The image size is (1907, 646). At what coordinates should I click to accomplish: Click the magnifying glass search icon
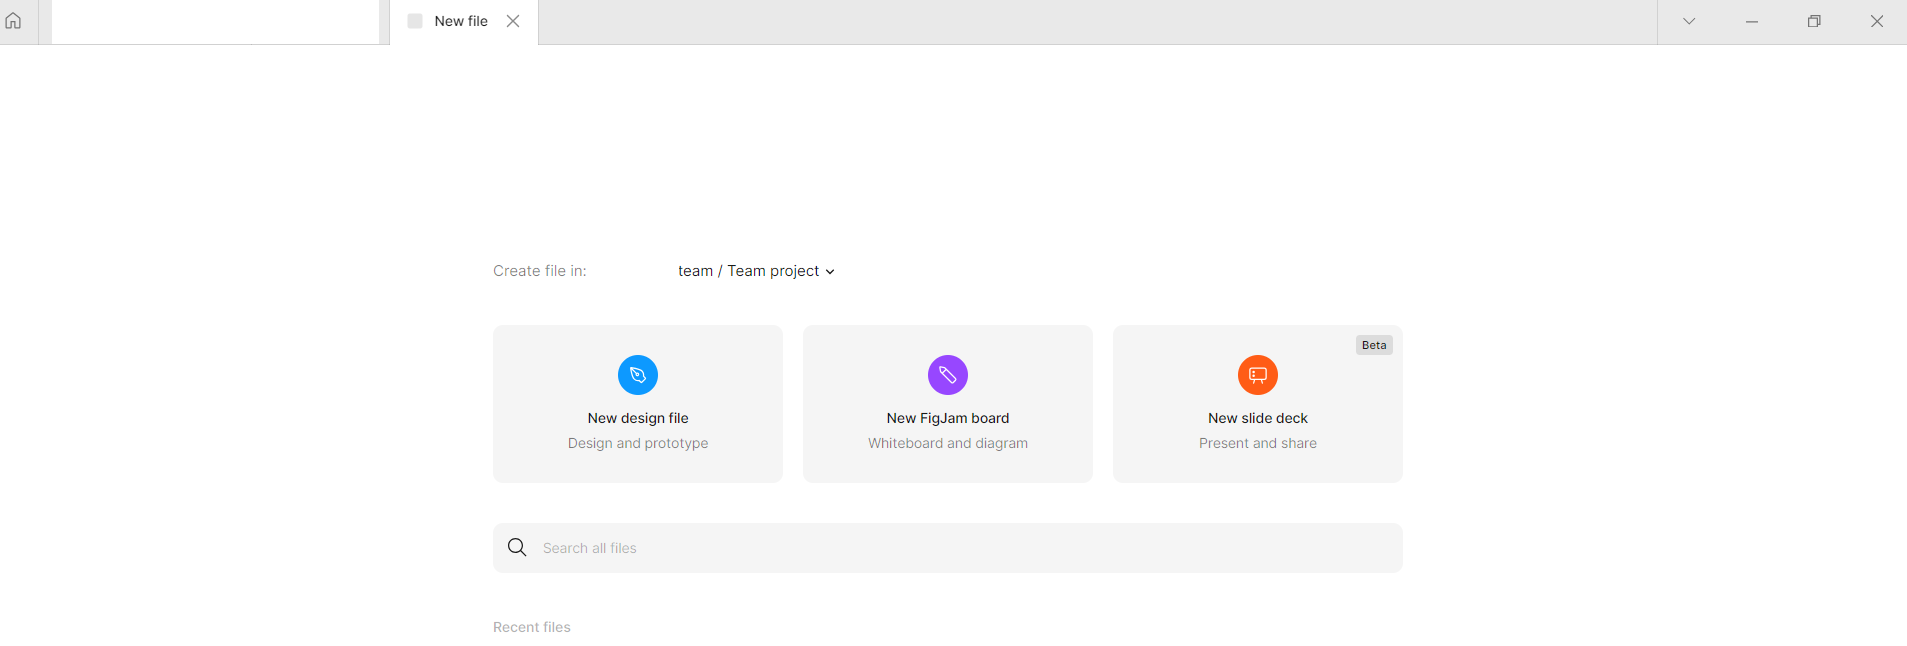click(517, 547)
